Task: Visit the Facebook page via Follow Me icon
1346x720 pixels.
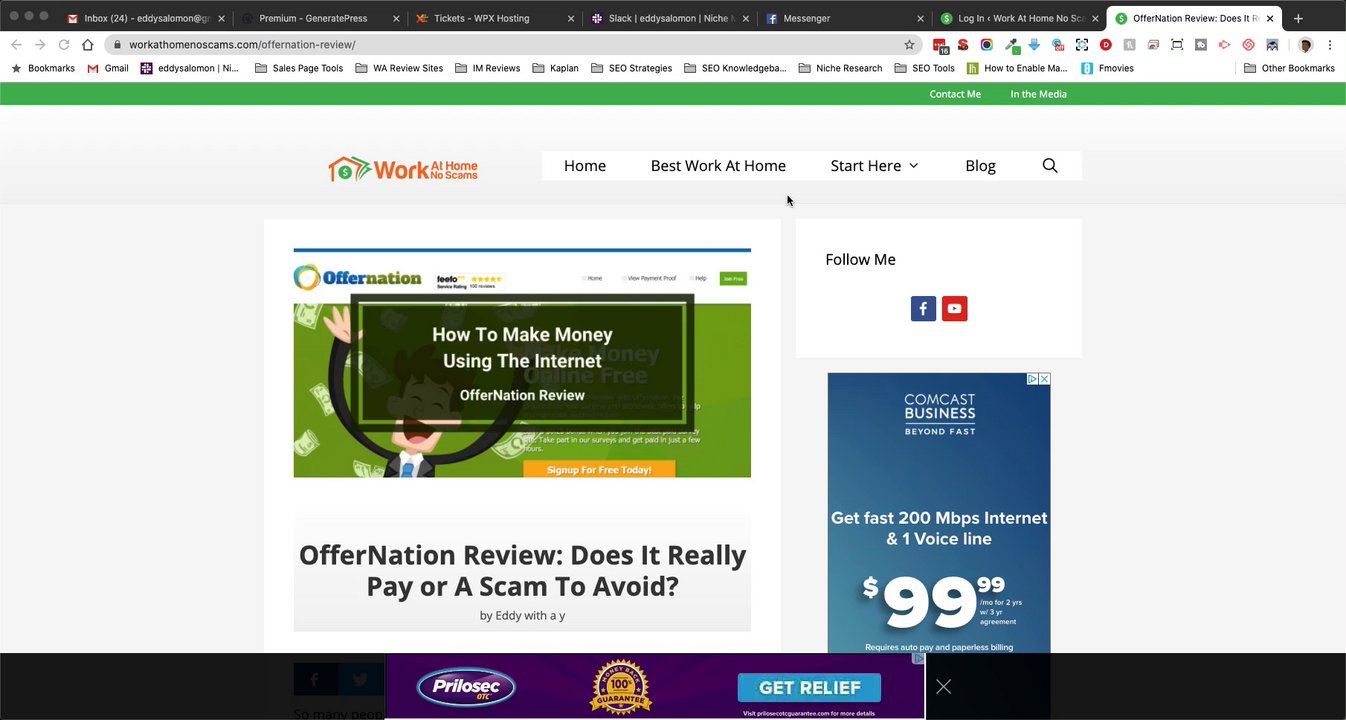Action: click(x=923, y=309)
